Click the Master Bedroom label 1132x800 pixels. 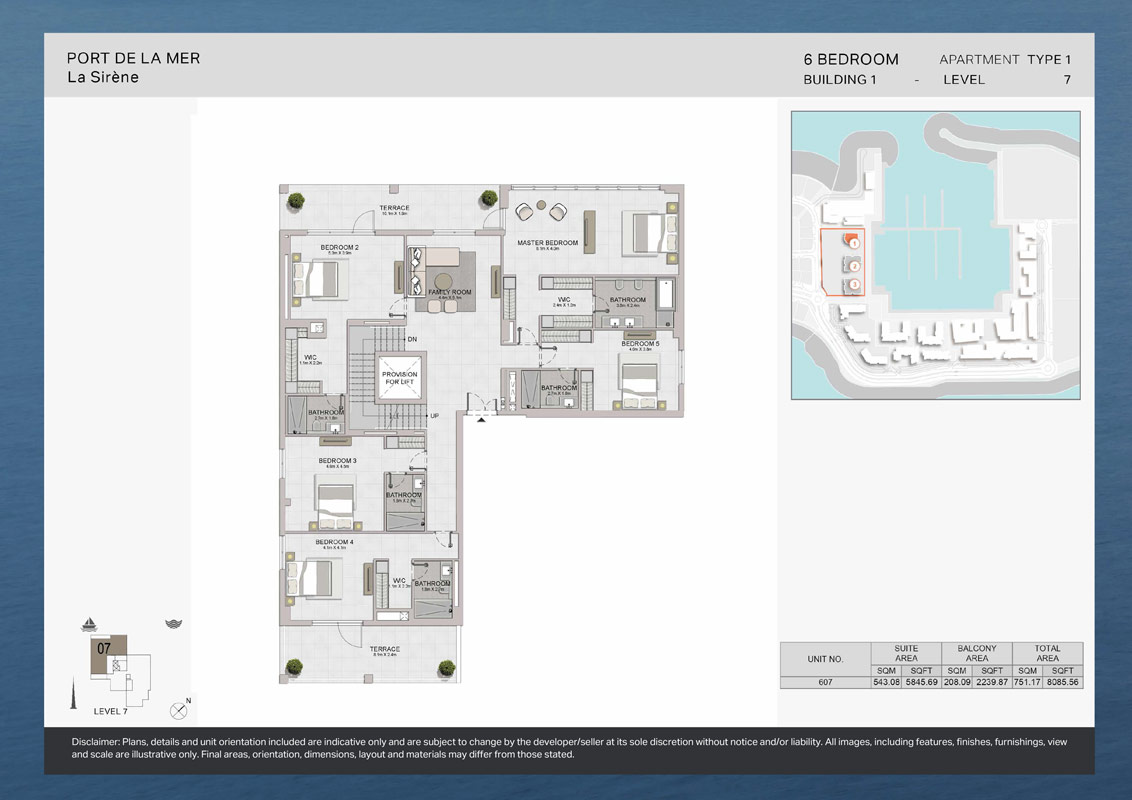point(547,243)
